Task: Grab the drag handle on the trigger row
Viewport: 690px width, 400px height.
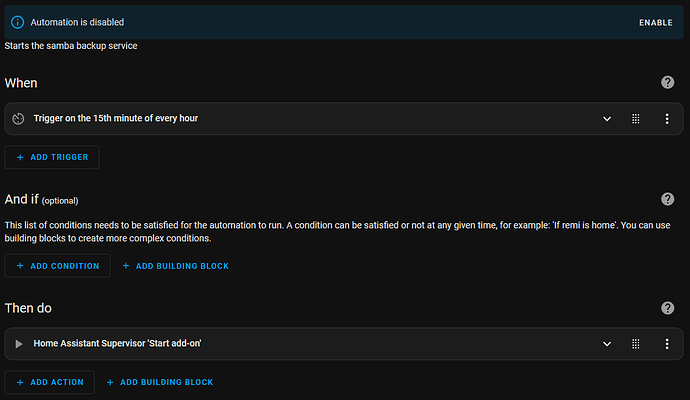Action: (x=635, y=119)
